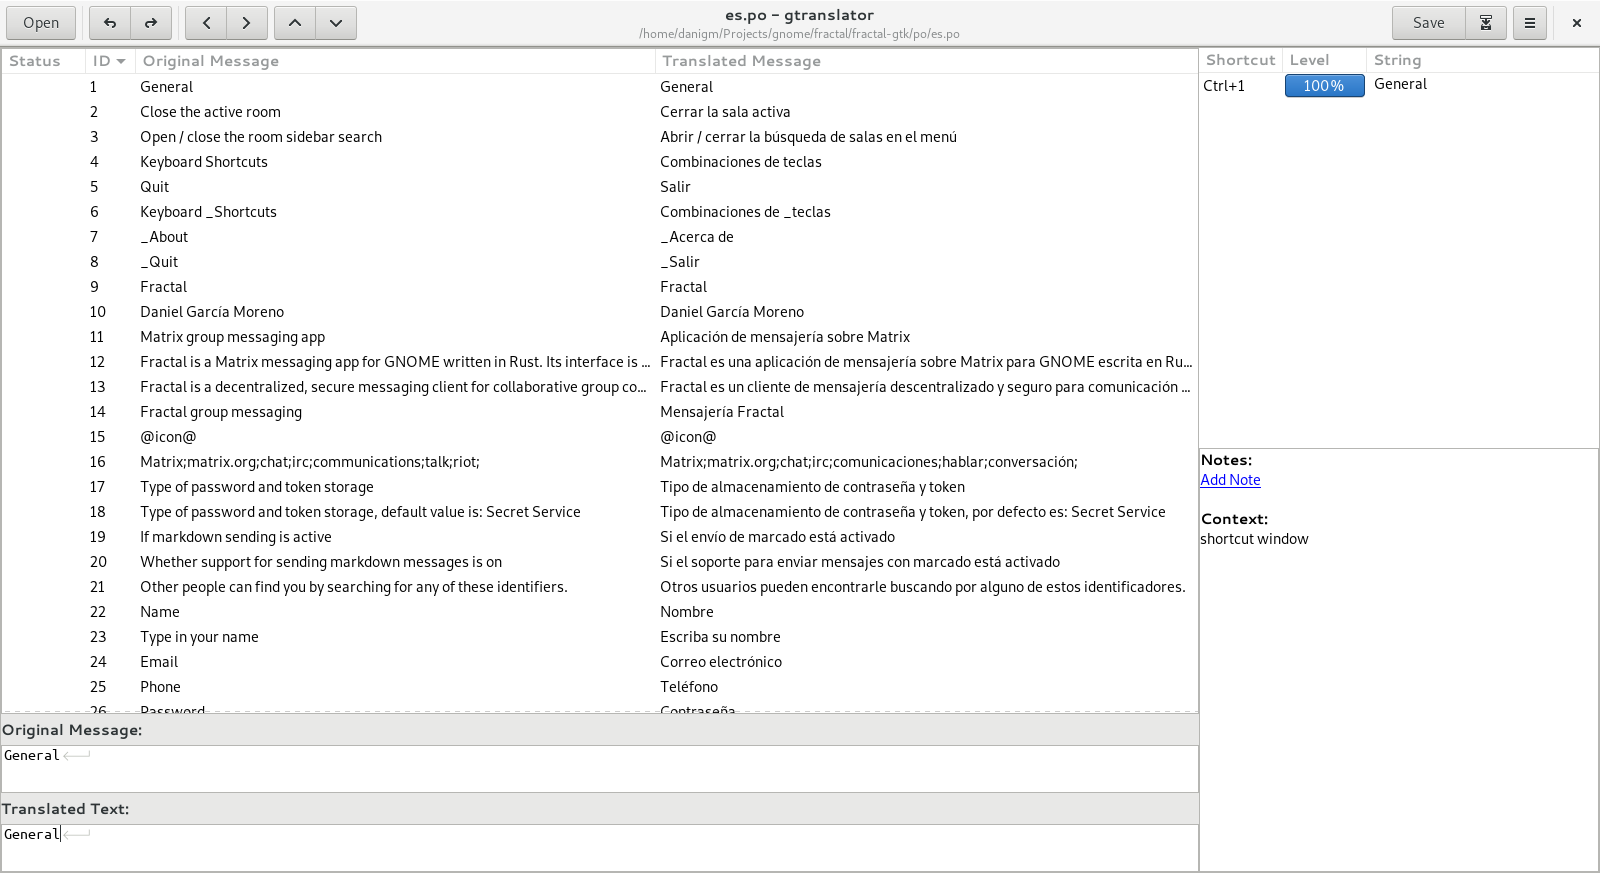Select the 'Daniel García Moreno' original message
This screenshot has height=873, width=1600.
tap(212, 312)
